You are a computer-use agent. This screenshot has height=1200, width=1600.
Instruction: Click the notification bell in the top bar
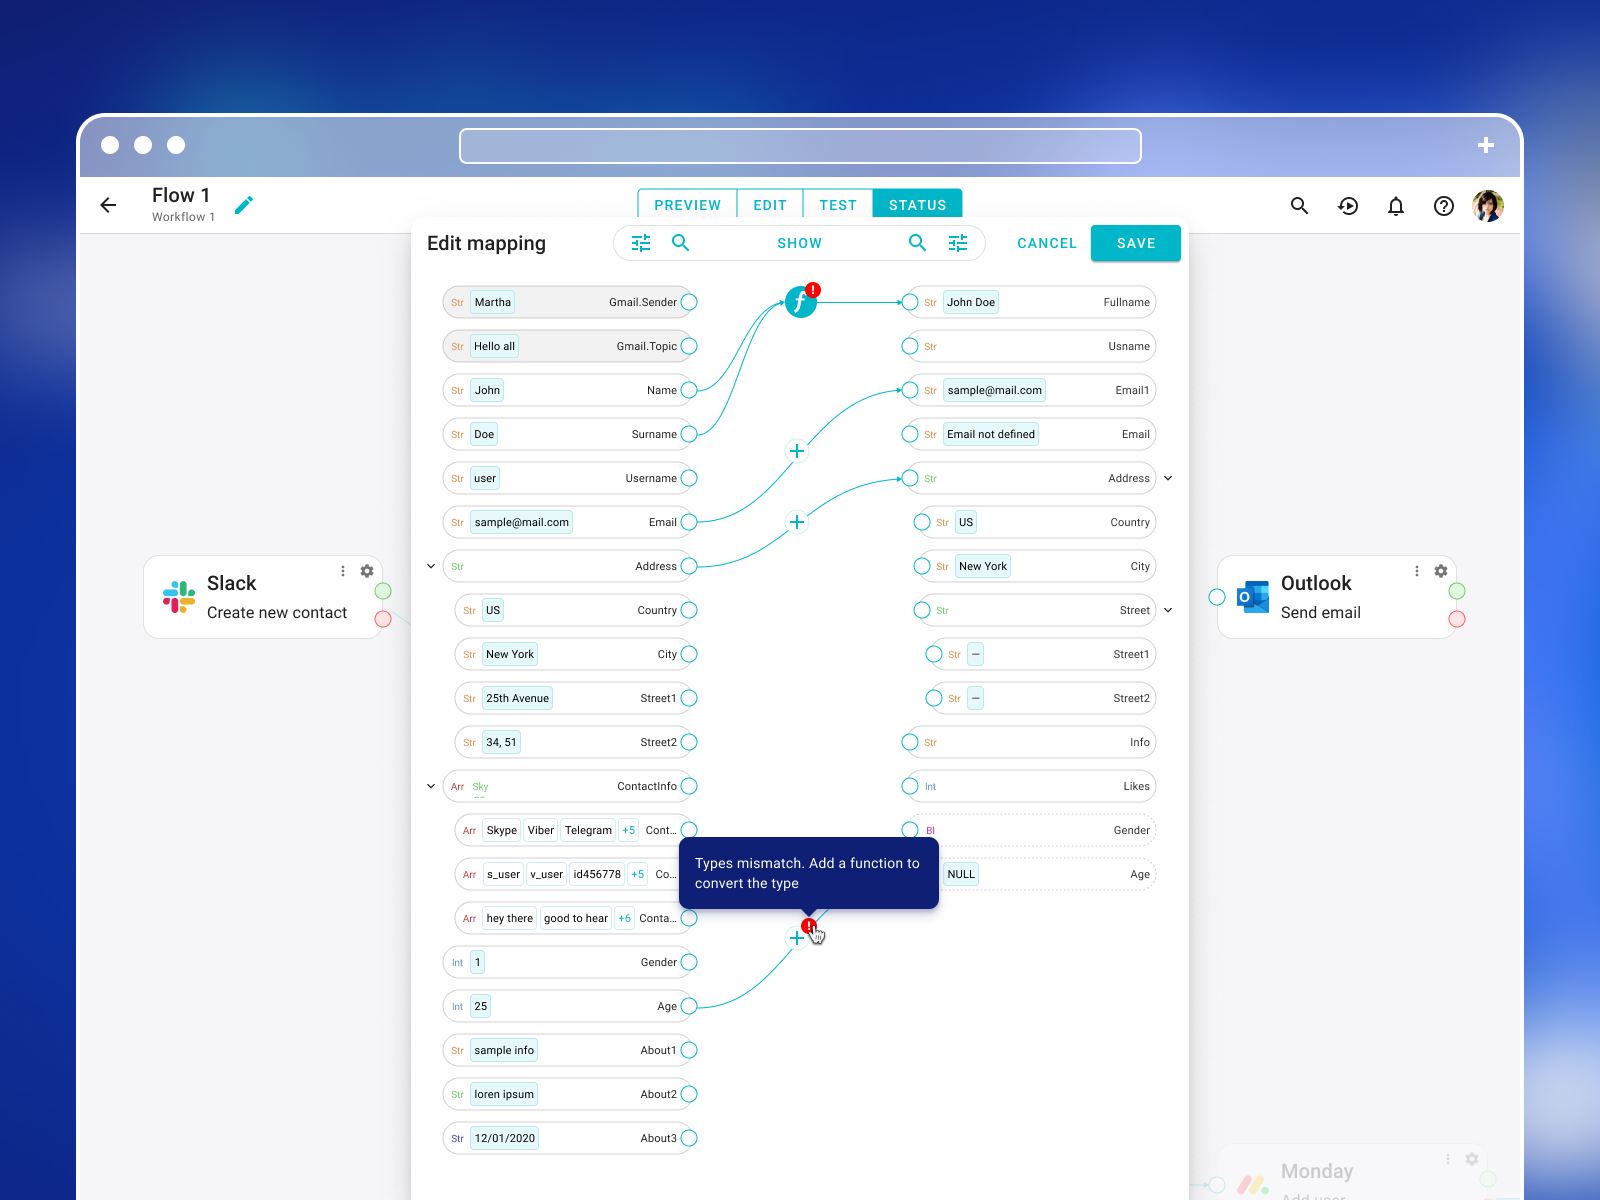(x=1395, y=206)
